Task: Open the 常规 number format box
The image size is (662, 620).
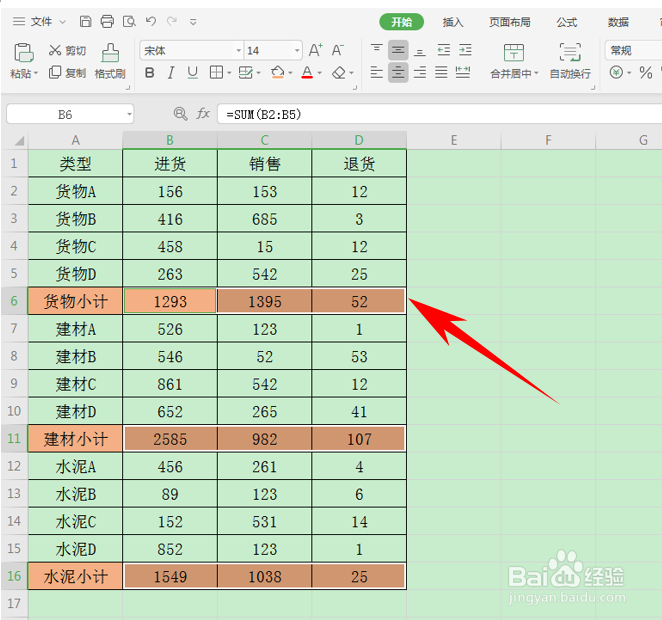Action: (633, 51)
